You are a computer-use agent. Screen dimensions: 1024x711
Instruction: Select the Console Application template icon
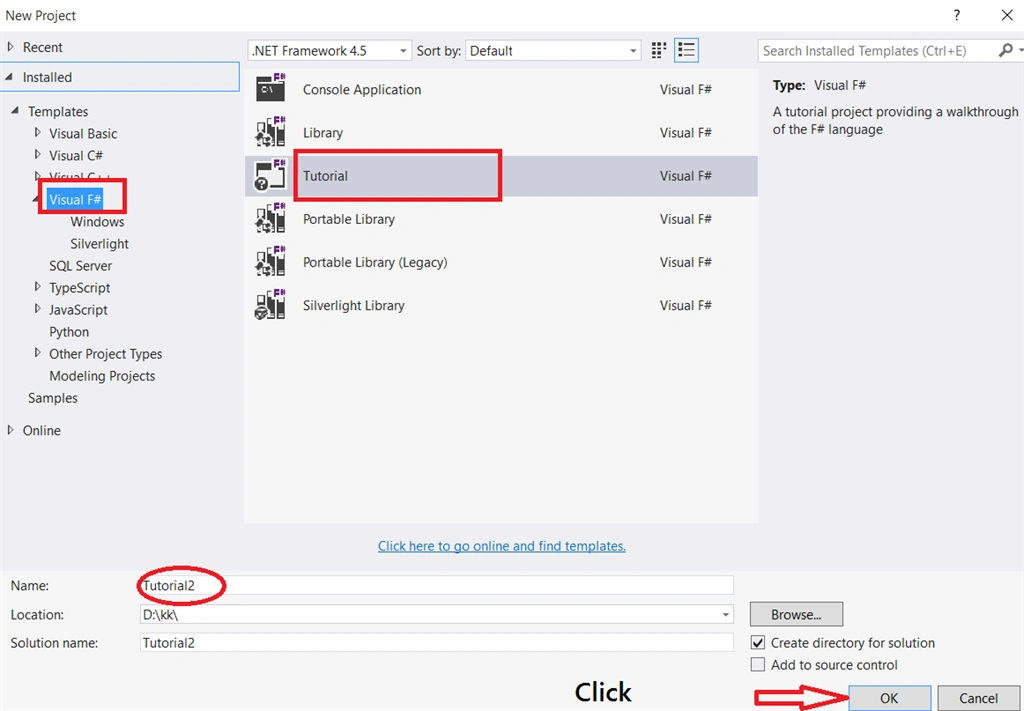click(x=270, y=89)
